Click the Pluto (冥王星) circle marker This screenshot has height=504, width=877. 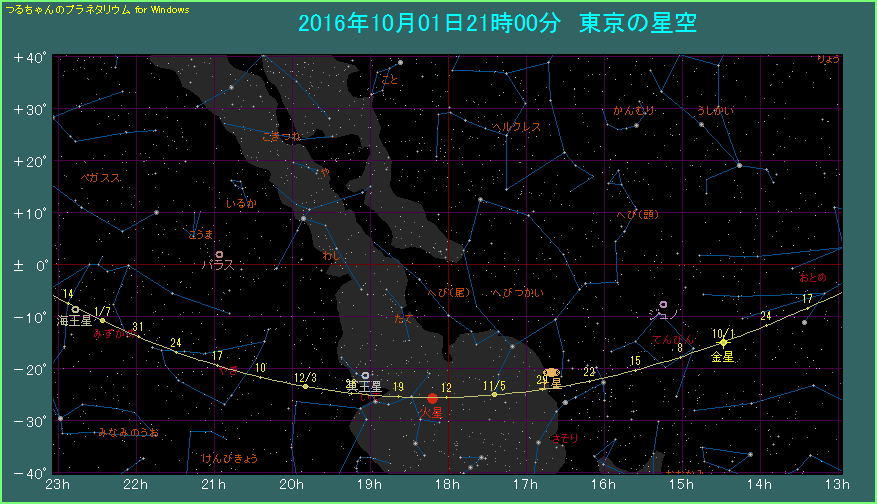(x=365, y=376)
